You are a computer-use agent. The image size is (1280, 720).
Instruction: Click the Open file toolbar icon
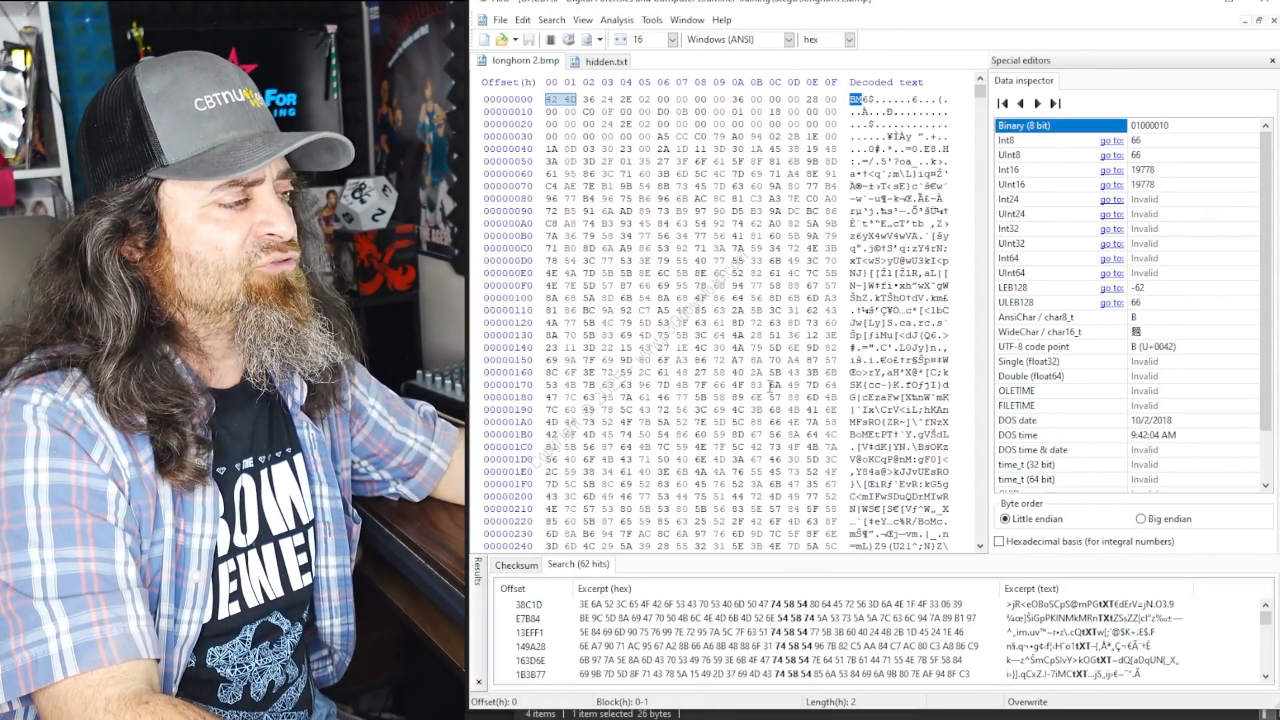point(501,40)
